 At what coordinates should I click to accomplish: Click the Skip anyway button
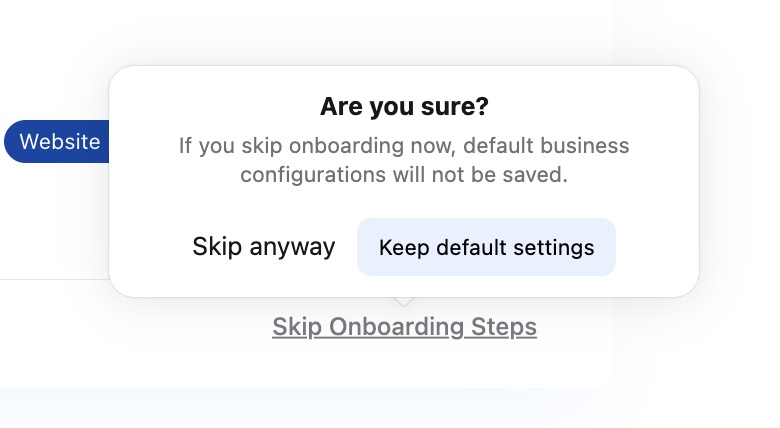(x=264, y=247)
